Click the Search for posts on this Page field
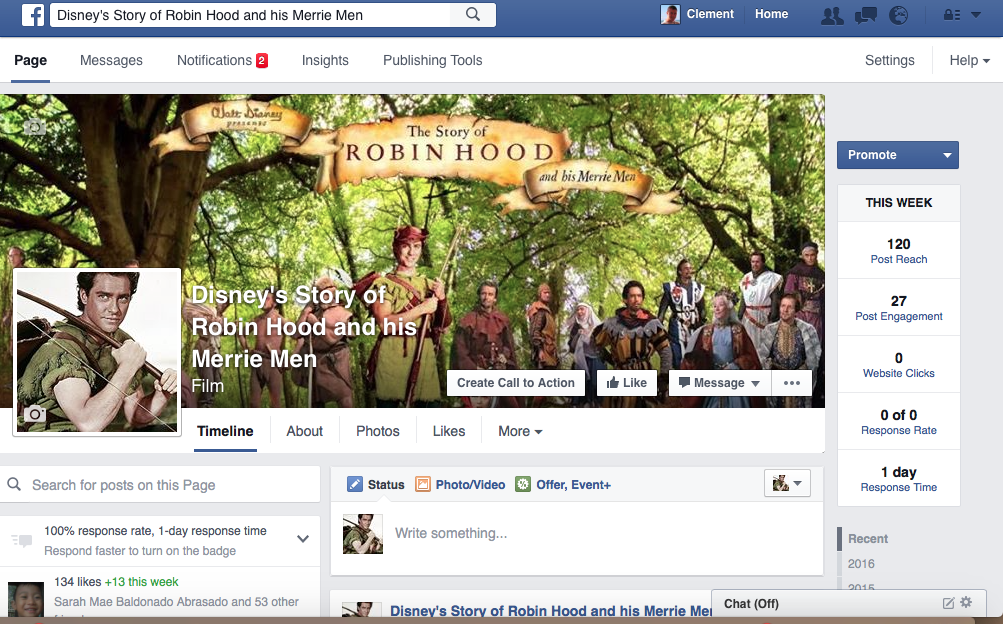Screen dimensions: 1003x624 [160, 485]
